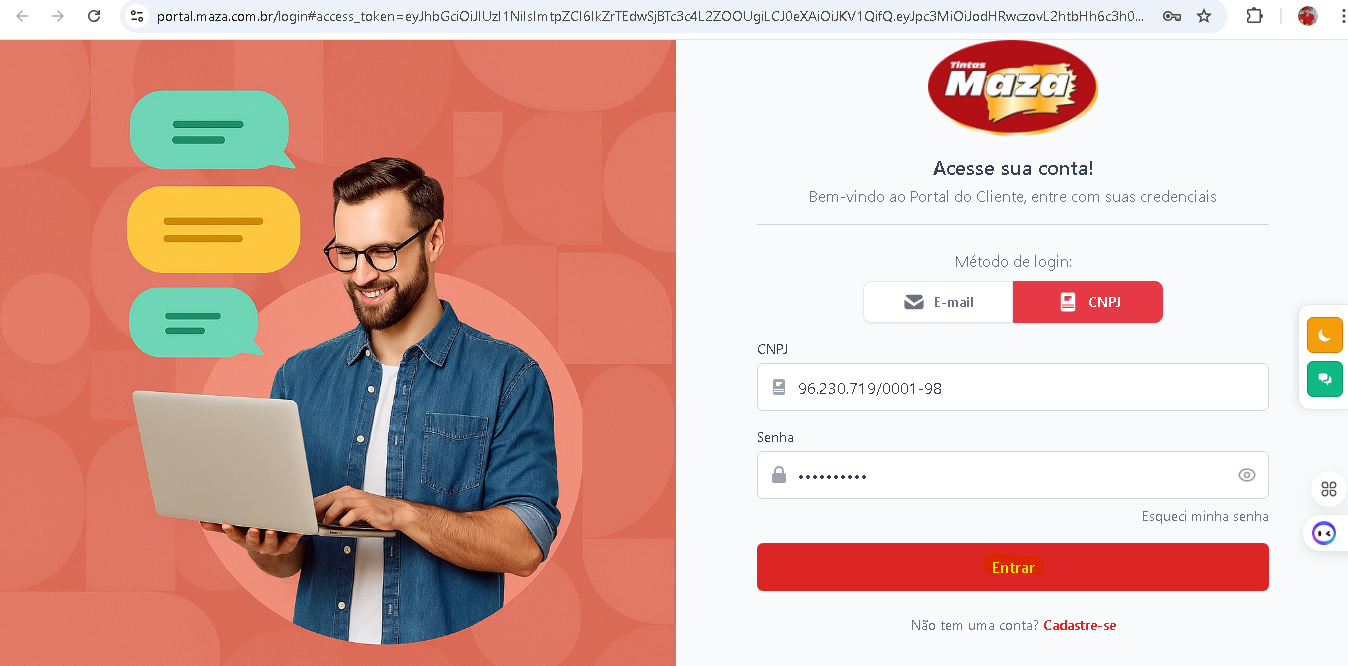Select CNPJ as the login method
The image size is (1348, 666).
(1088, 302)
